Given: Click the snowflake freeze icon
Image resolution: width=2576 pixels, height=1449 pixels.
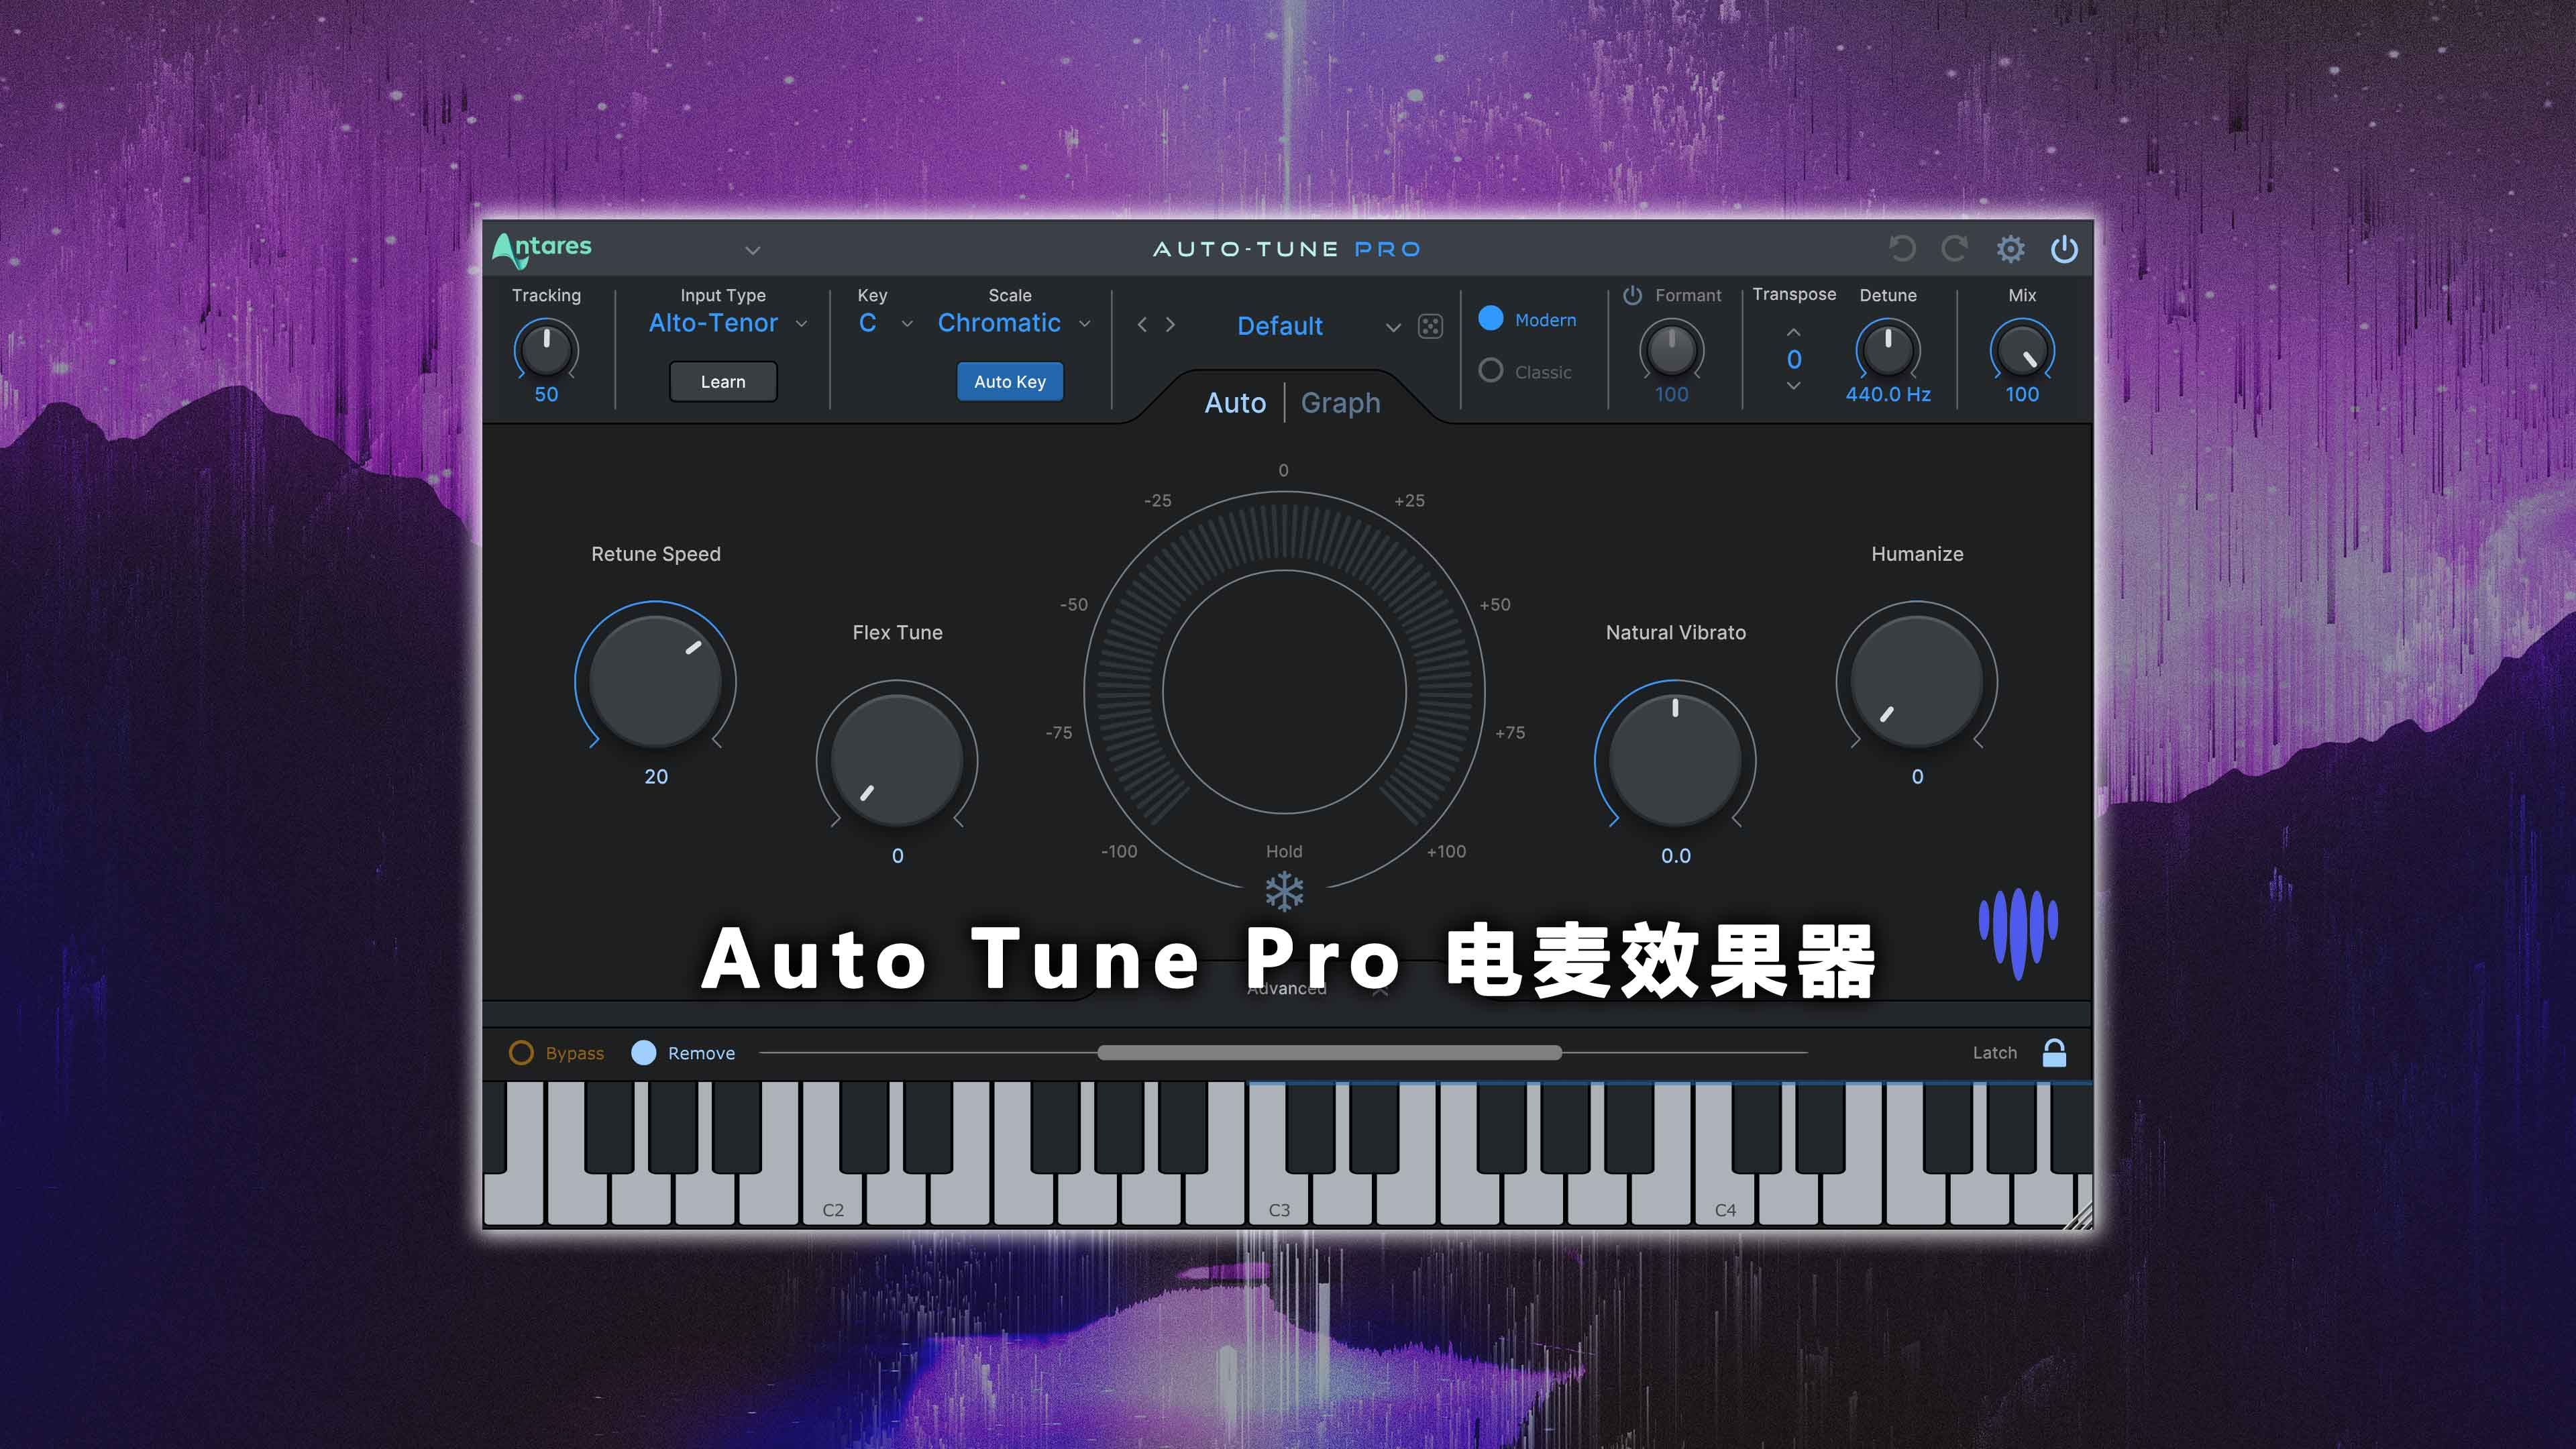Looking at the screenshot, I should [x=1285, y=890].
